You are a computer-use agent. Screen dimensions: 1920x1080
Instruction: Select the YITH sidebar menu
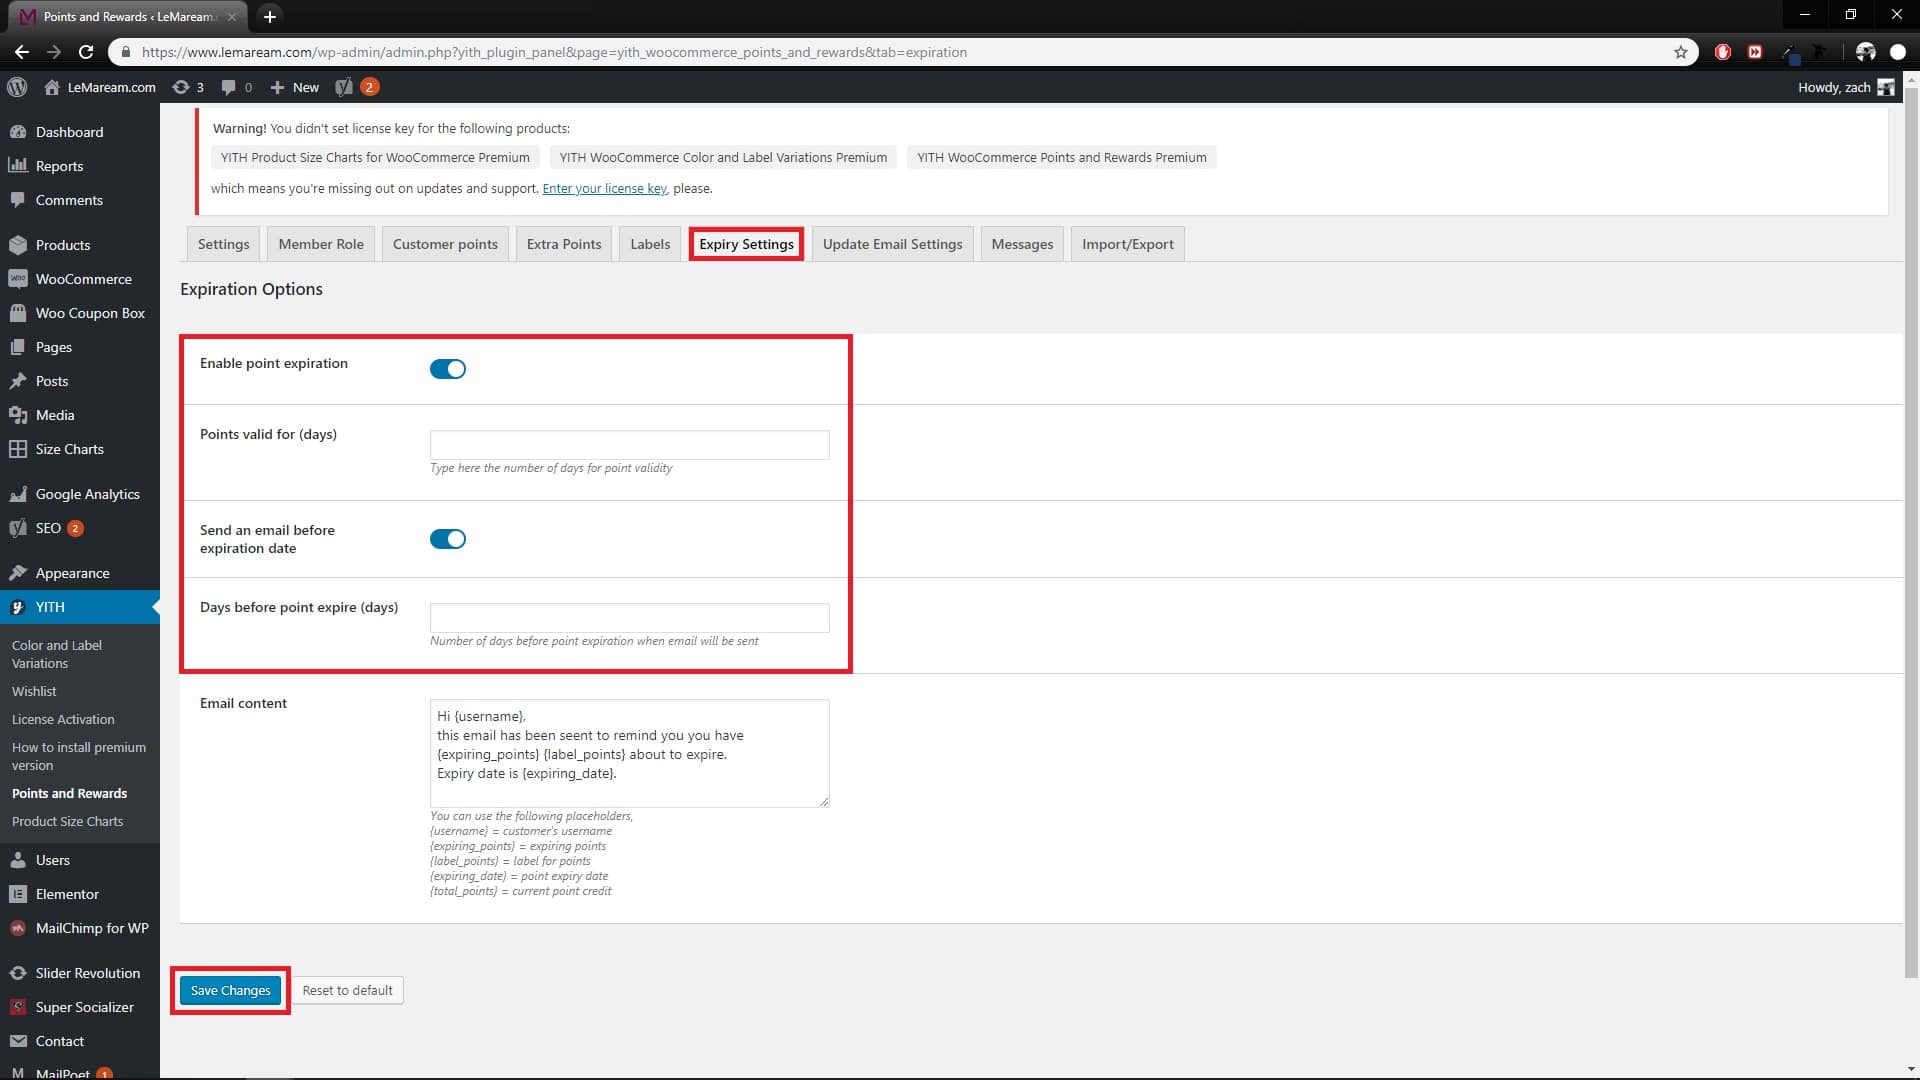[x=80, y=607]
